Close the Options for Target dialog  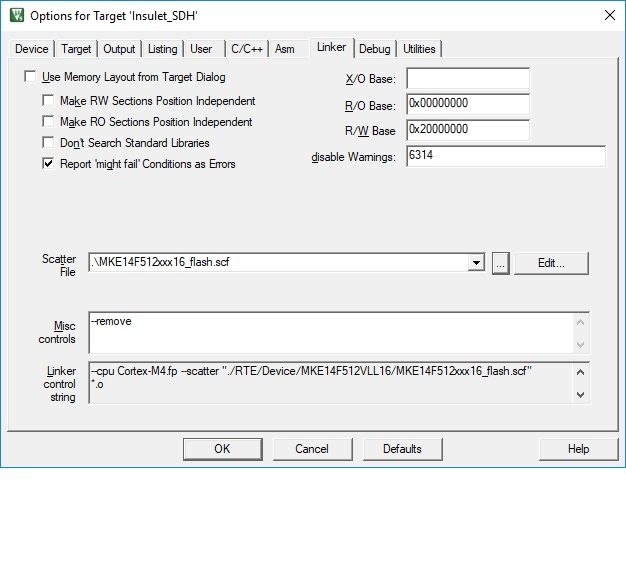tap(610, 16)
